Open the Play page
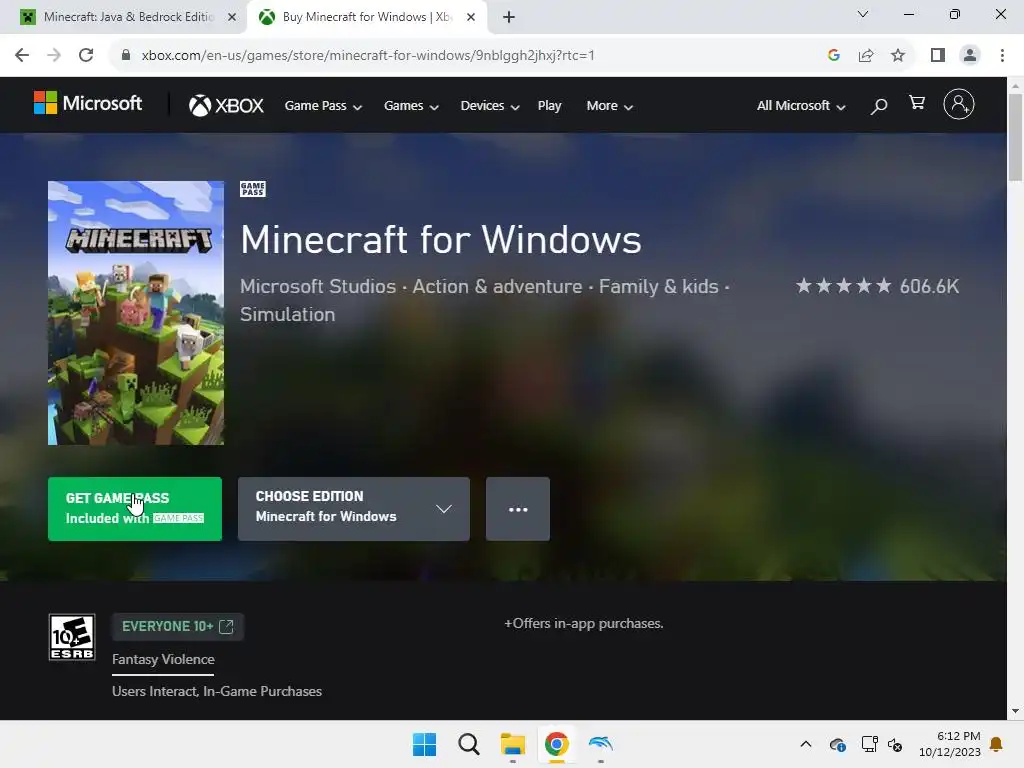 [549, 106]
